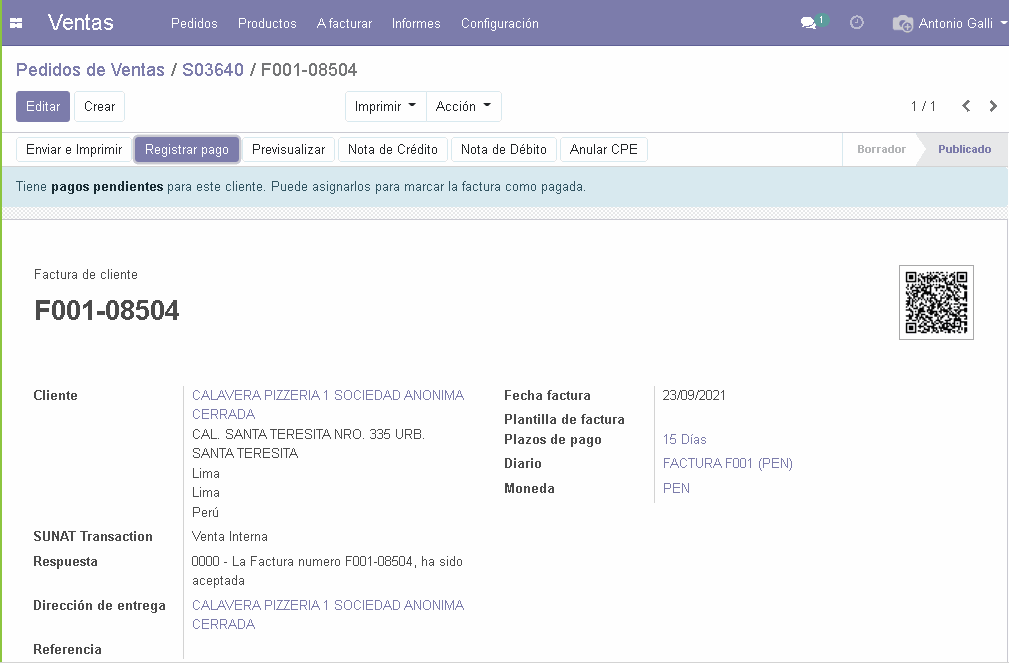Select the Borrador status stage
Viewport: 1009px width, 663px height.
[x=881, y=149]
